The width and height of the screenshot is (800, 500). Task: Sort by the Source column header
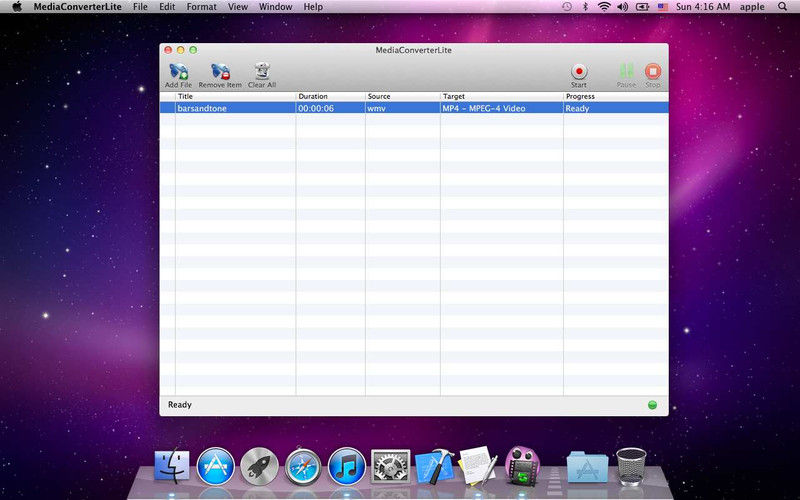(x=403, y=96)
